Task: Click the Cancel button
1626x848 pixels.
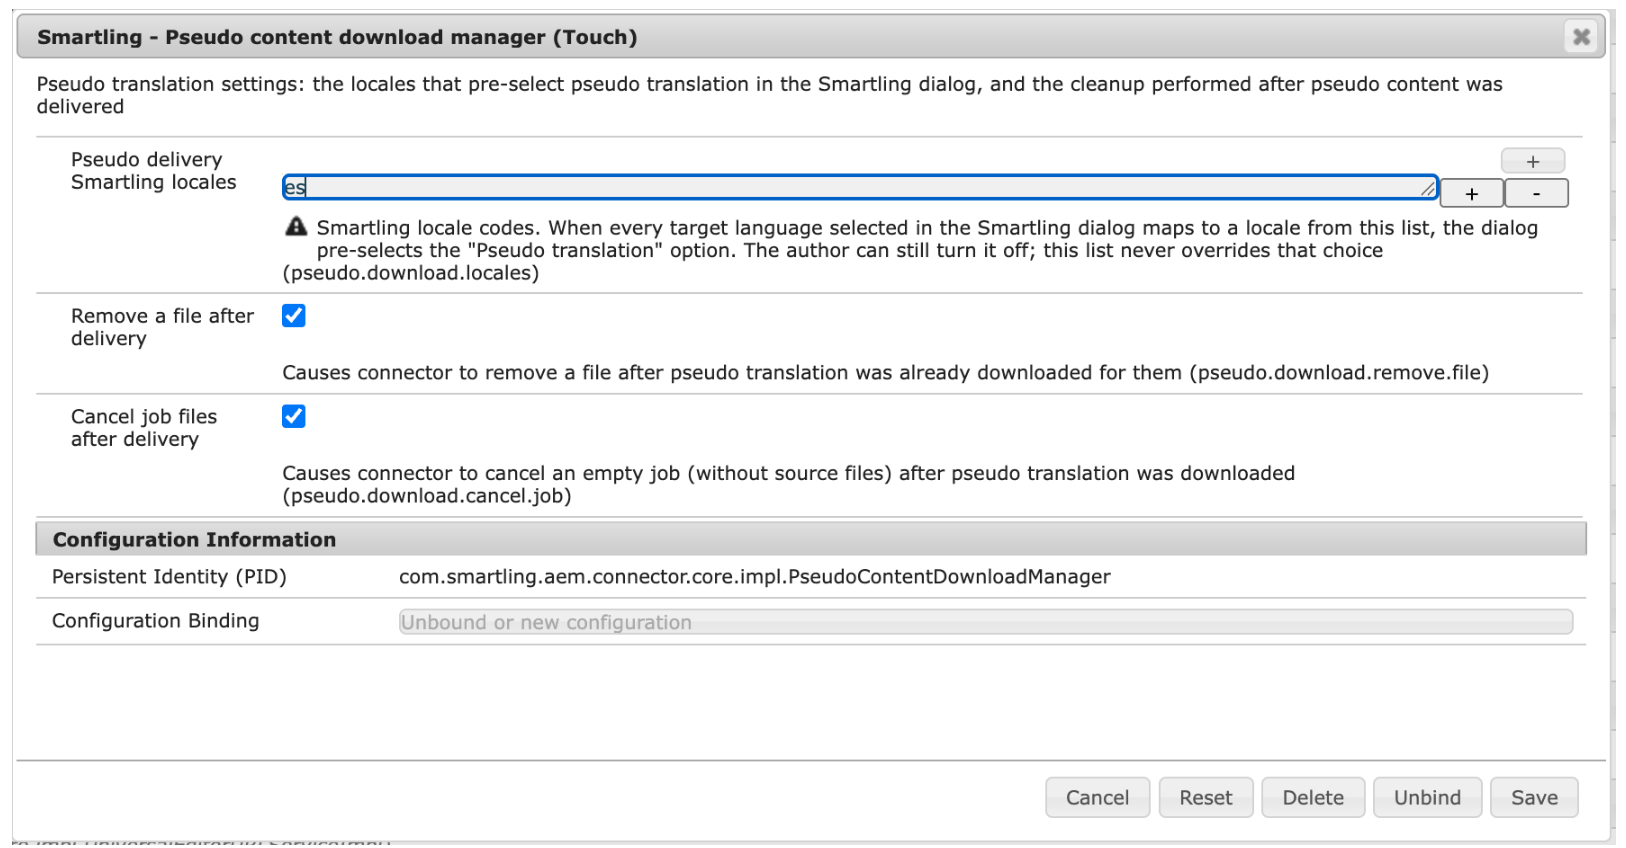Action: tap(1097, 797)
